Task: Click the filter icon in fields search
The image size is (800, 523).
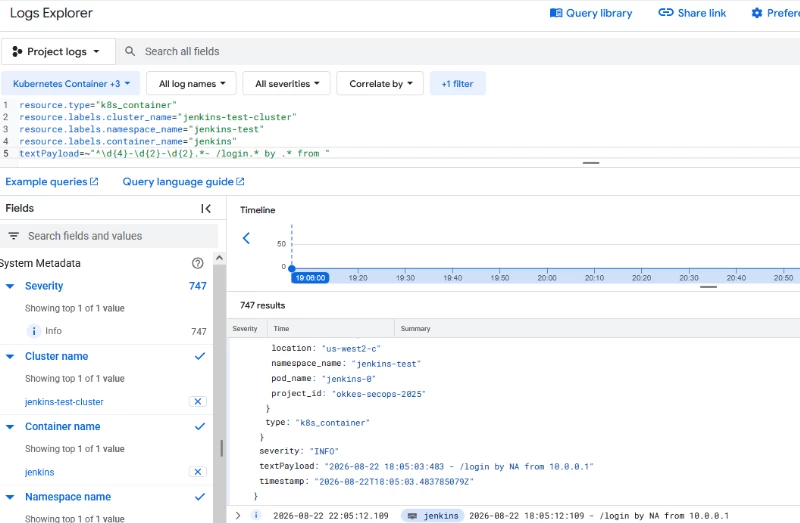Action: point(14,236)
